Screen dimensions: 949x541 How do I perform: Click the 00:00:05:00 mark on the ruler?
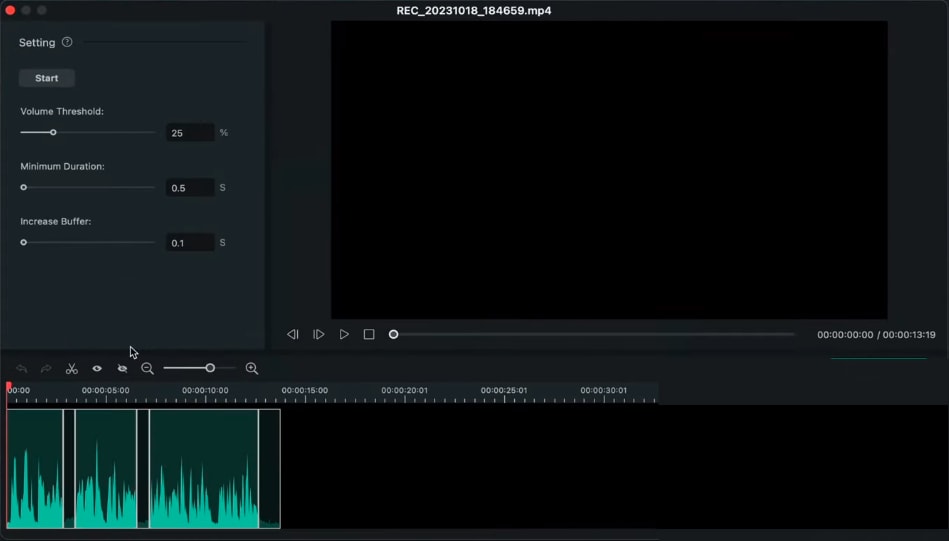click(105, 390)
